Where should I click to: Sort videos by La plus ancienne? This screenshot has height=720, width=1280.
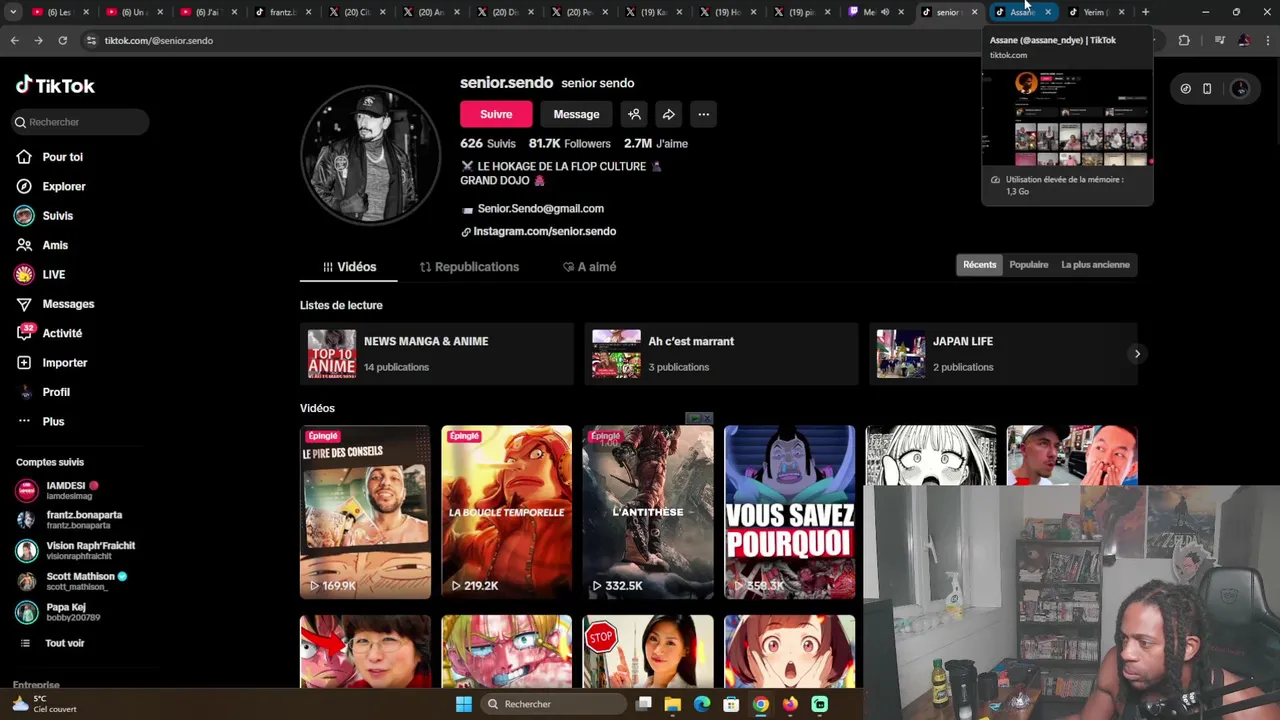[x=1095, y=265]
